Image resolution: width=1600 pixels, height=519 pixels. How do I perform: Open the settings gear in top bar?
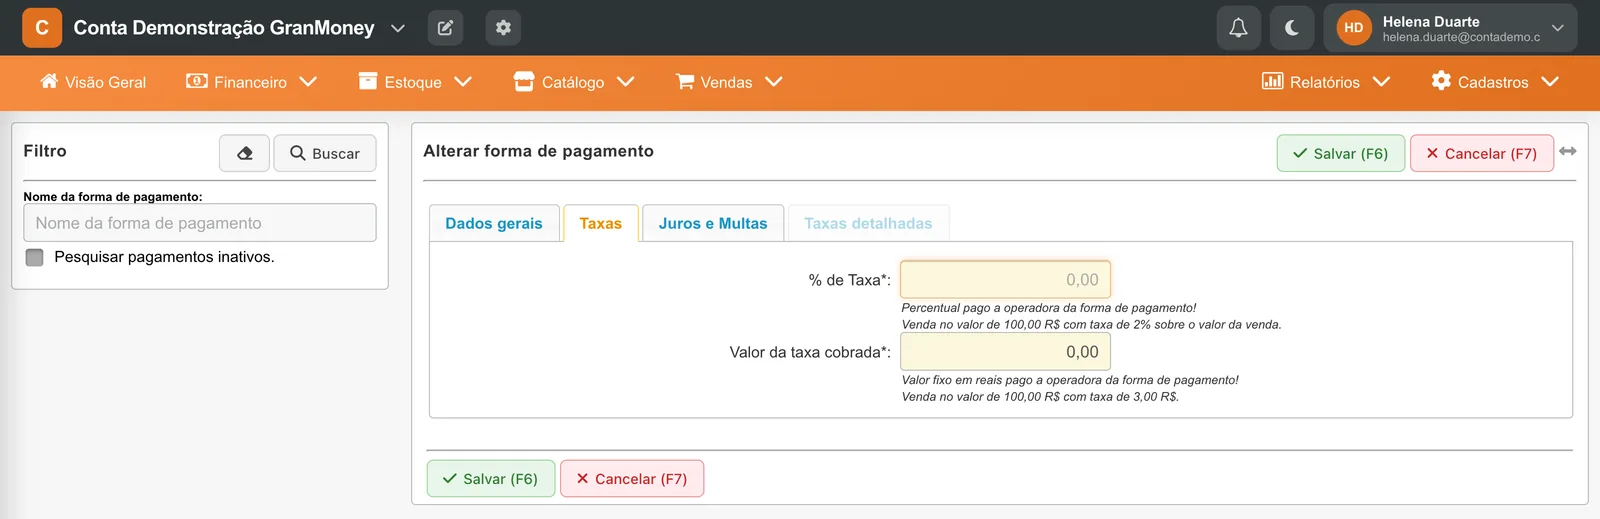tap(503, 28)
